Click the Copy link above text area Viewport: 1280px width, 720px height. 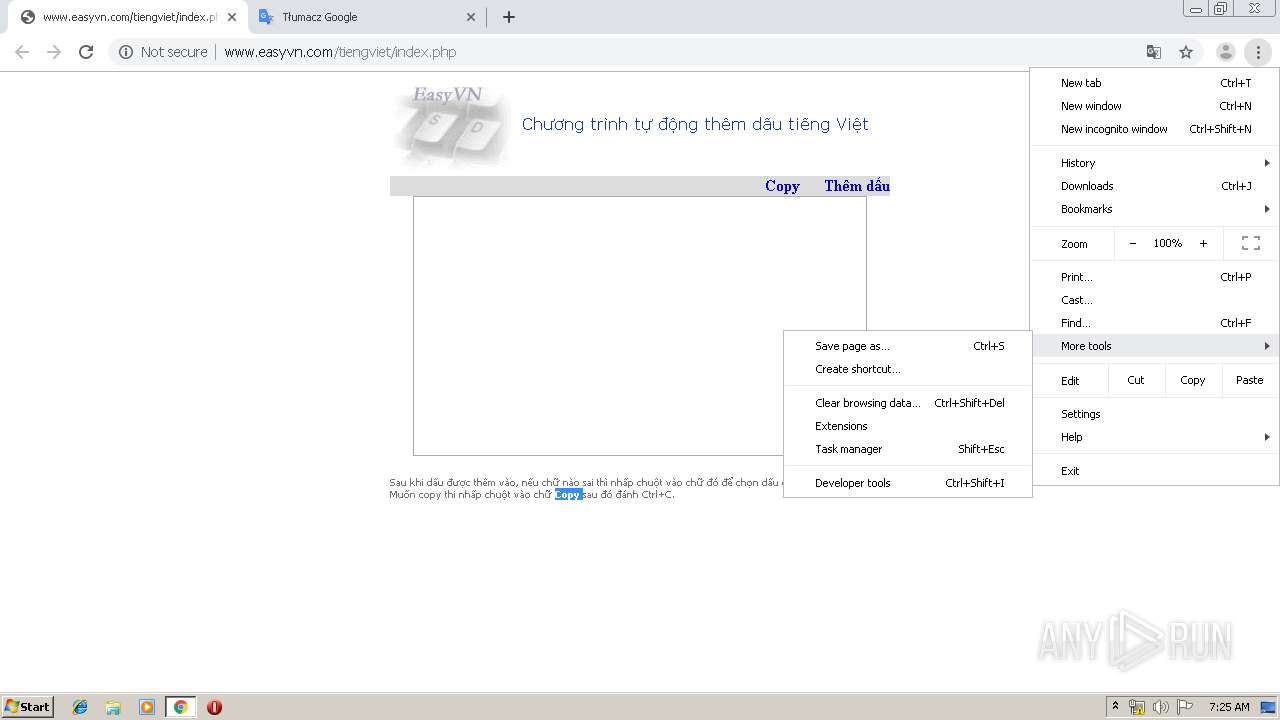click(782, 186)
